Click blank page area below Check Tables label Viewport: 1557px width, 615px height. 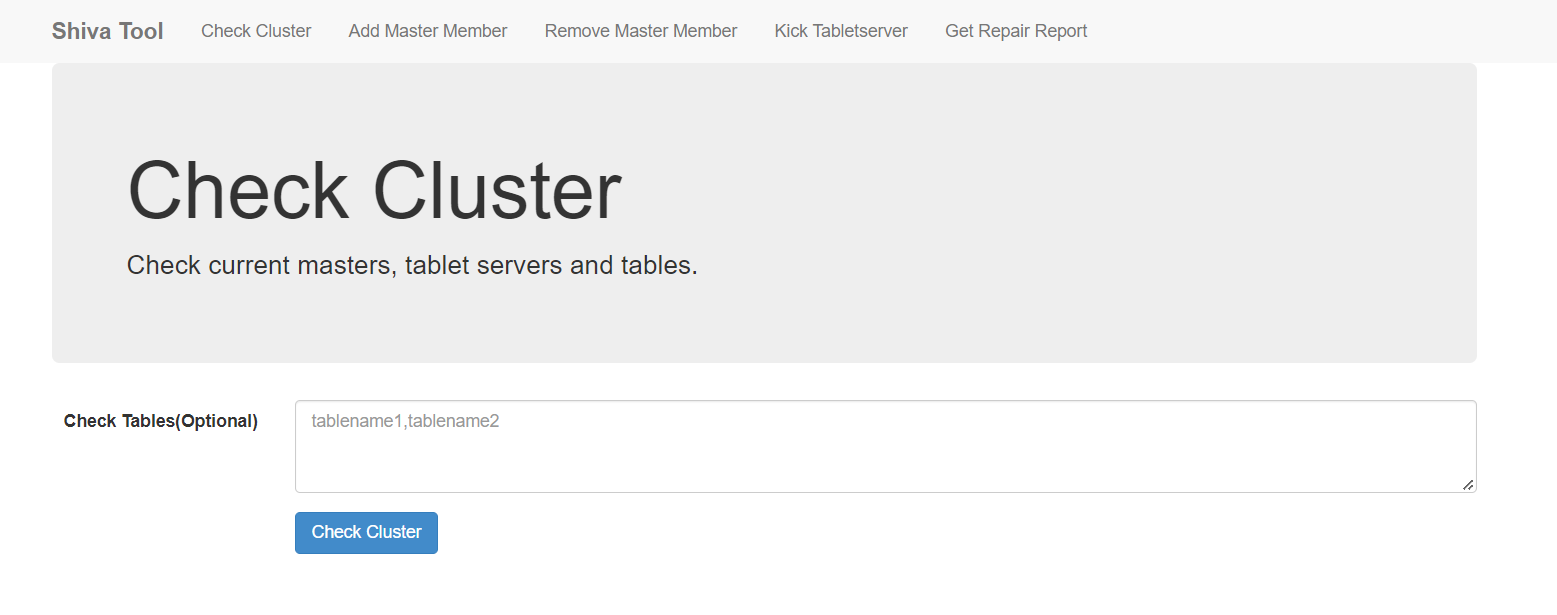pos(160,520)
